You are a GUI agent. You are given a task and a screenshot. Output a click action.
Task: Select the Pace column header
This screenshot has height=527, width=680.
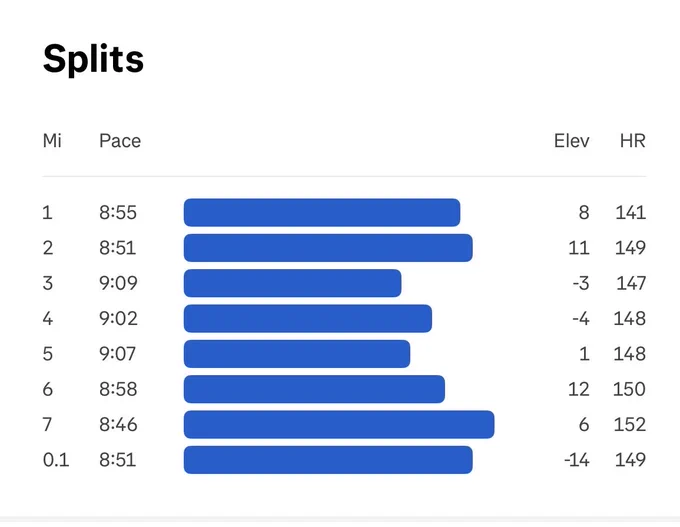[x=120, y=141]
